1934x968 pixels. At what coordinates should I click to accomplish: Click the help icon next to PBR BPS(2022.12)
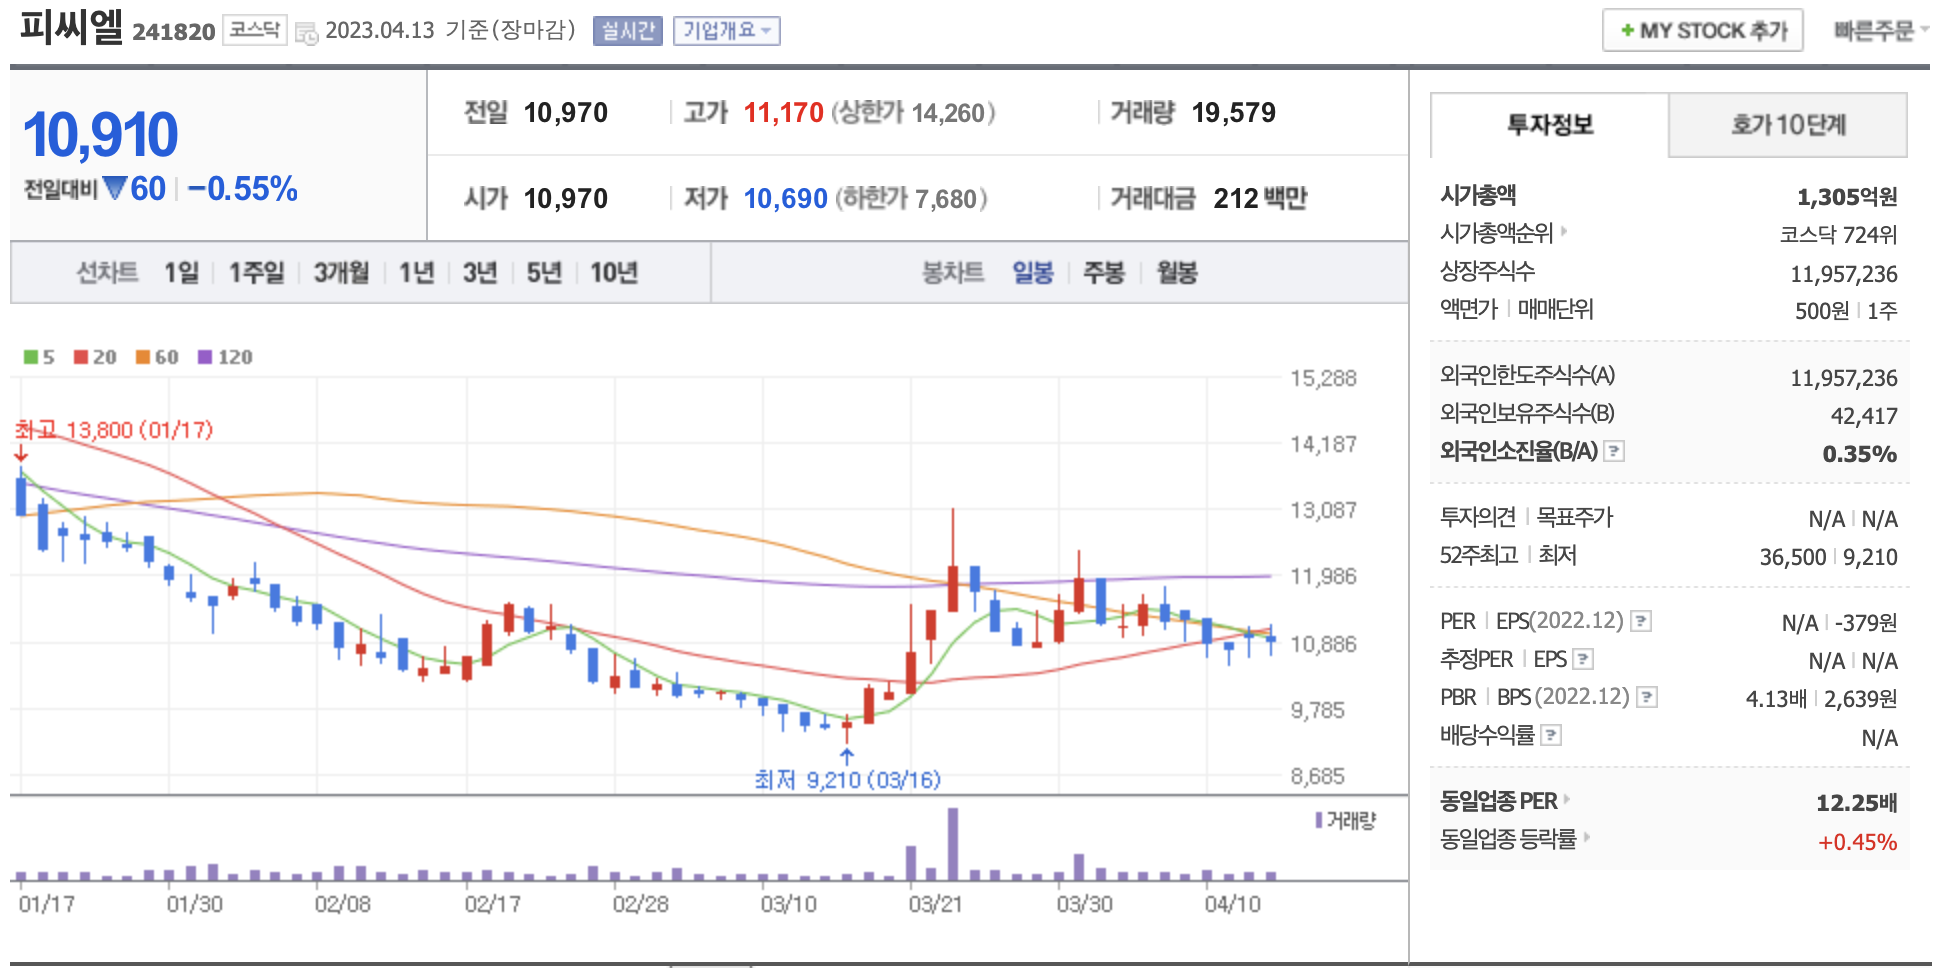1646,697
